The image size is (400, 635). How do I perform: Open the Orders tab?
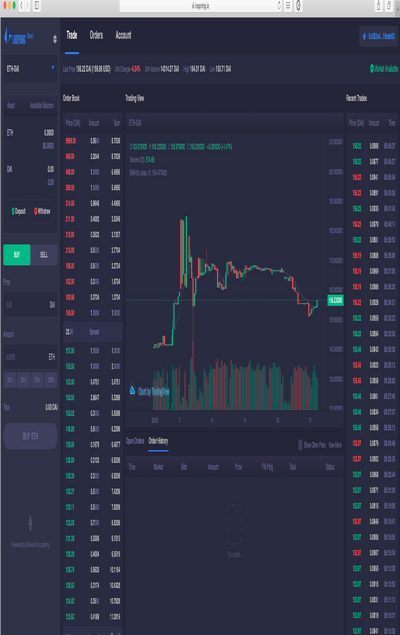point(96,35)
